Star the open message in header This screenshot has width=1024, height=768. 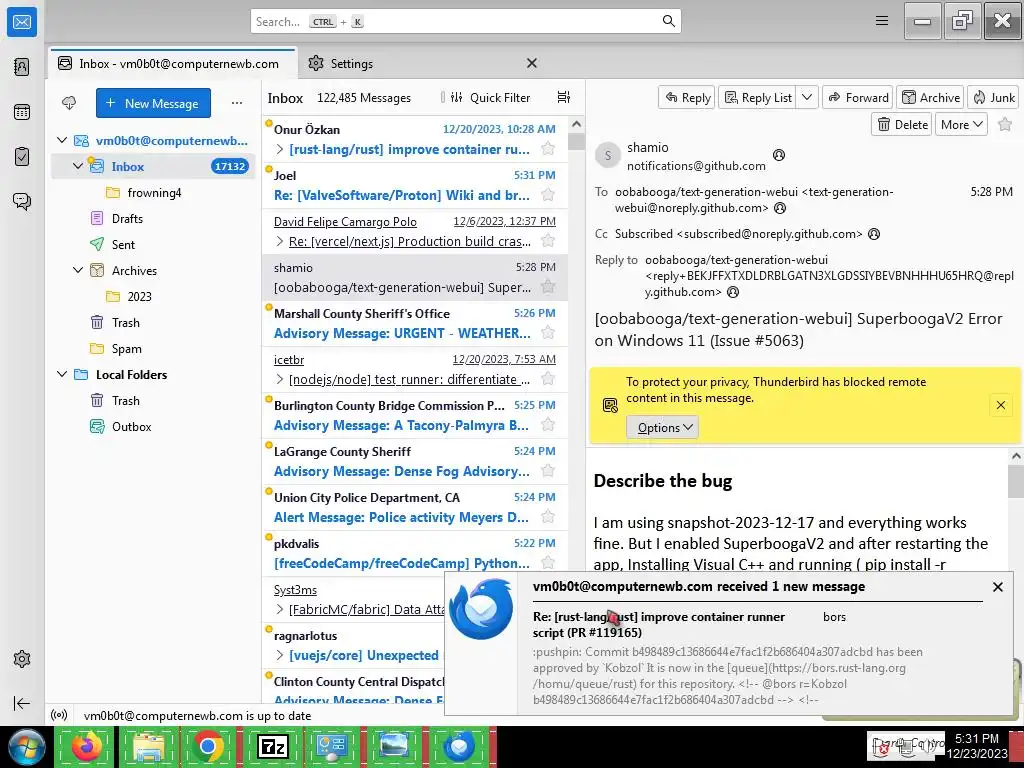pyautogui.click(x=1005, y=124)
